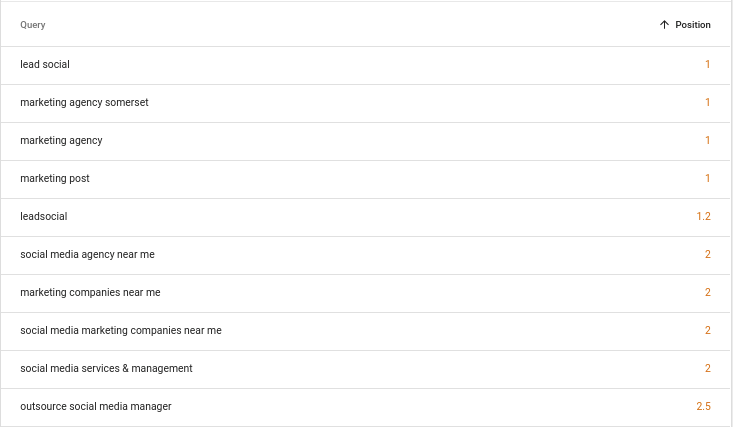Select 'social media agency near me' query

87,254
